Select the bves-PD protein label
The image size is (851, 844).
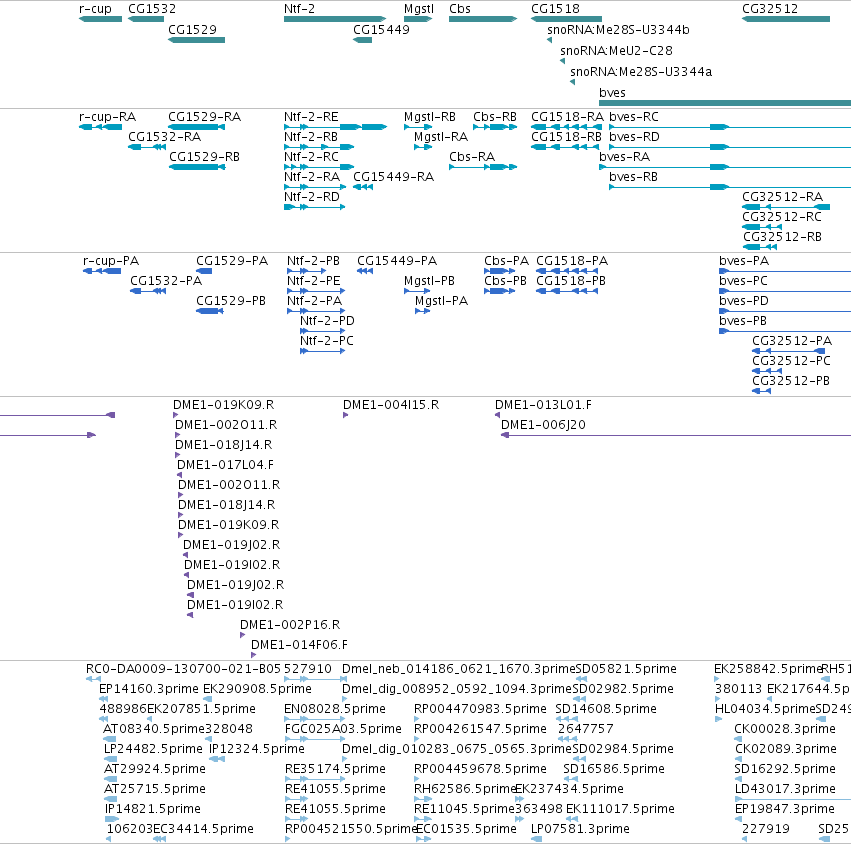point(744,301)
